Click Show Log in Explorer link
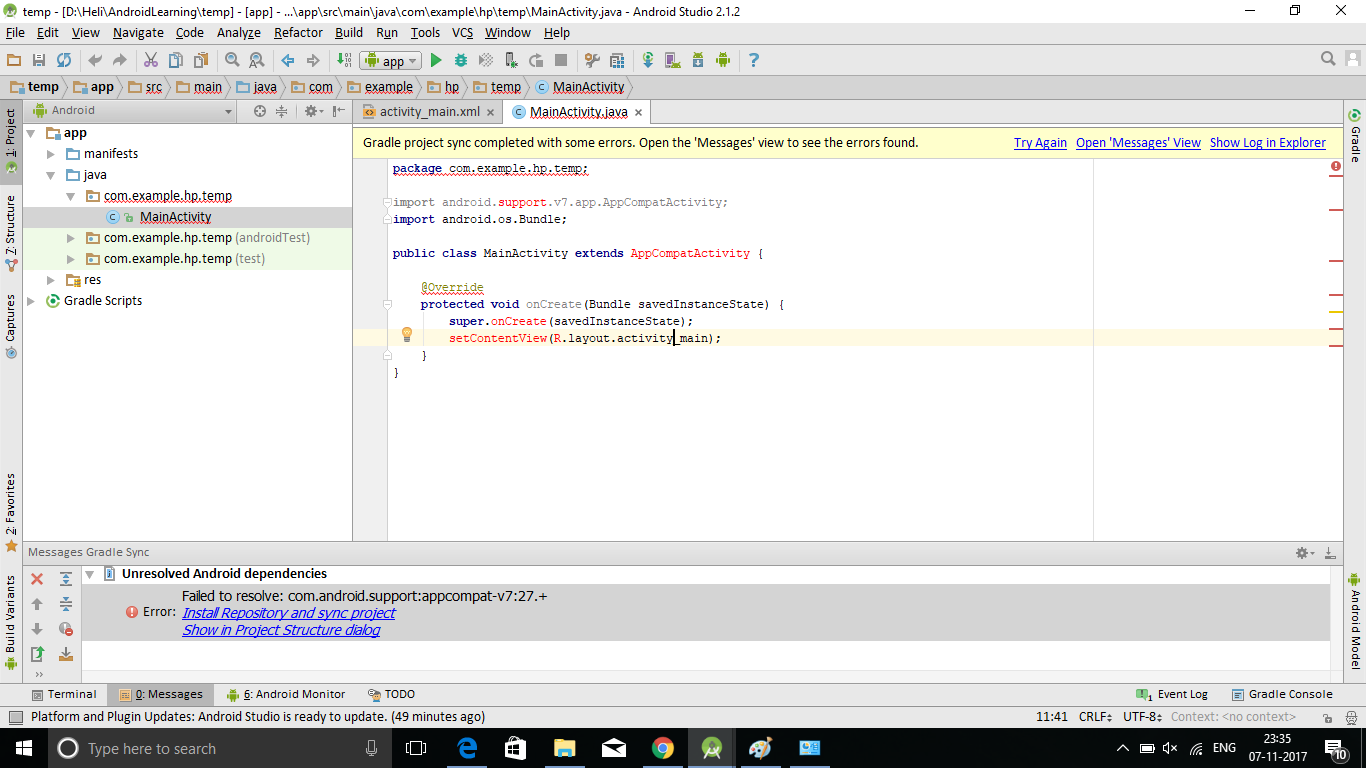This screenshot has width=1366, height=768. click(1268, 143)
